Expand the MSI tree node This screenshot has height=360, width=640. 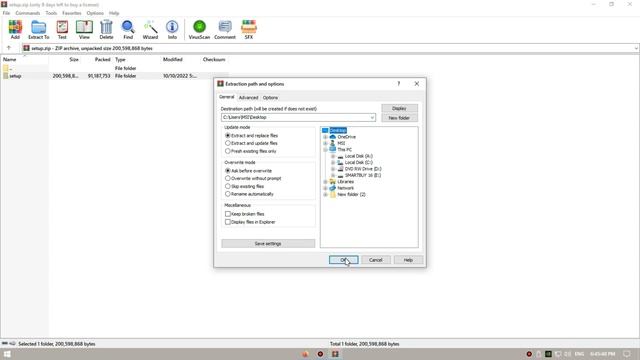325,143
